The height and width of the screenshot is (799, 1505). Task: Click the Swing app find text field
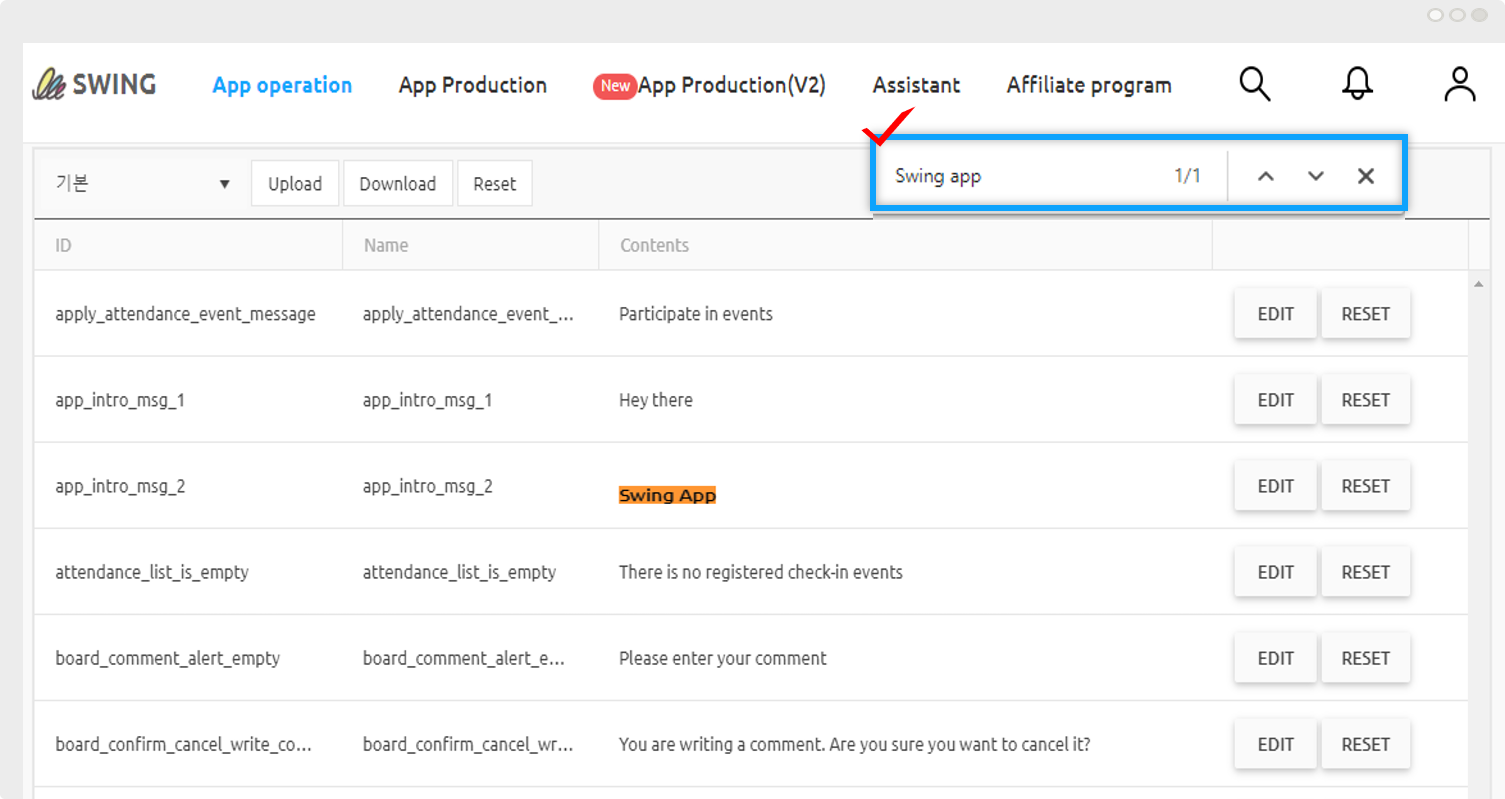[1020, 176]
